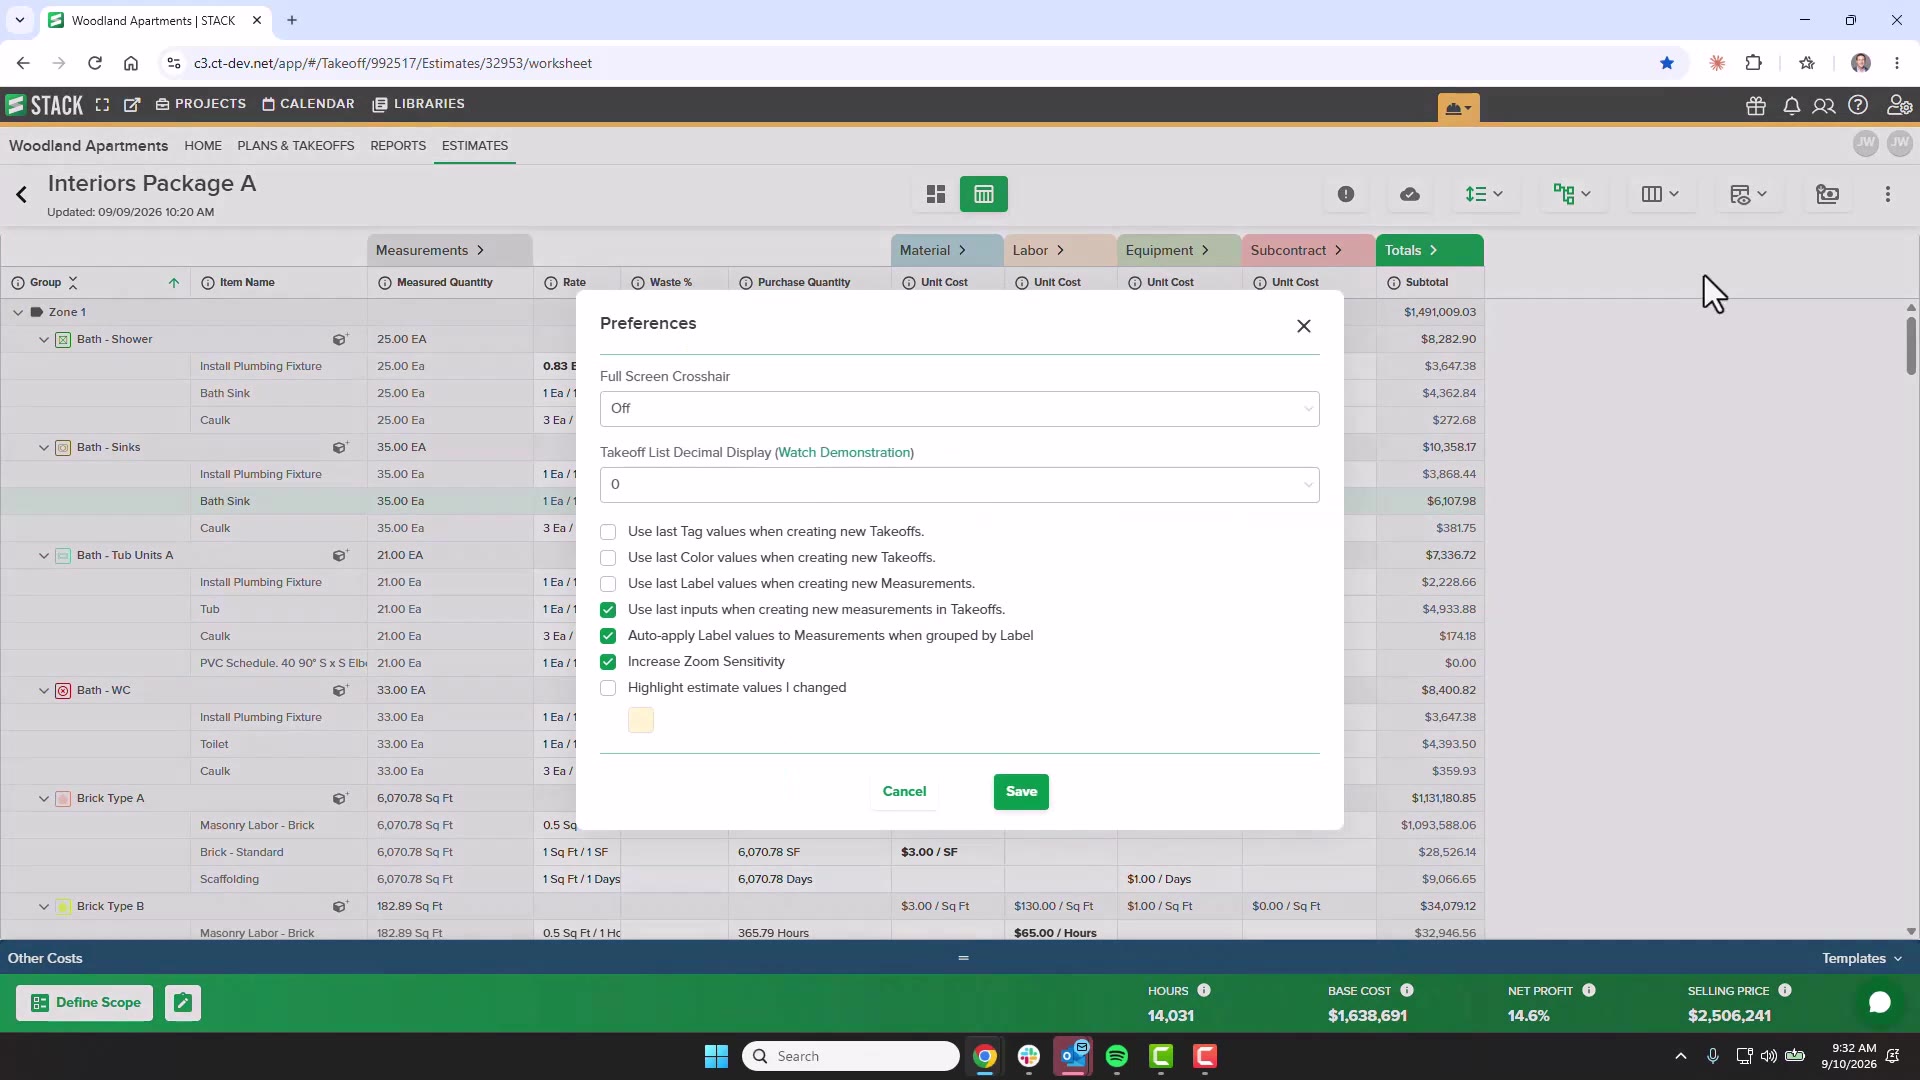
Task: Open the table view settings dropdown
Action: tap(1748, 194)
